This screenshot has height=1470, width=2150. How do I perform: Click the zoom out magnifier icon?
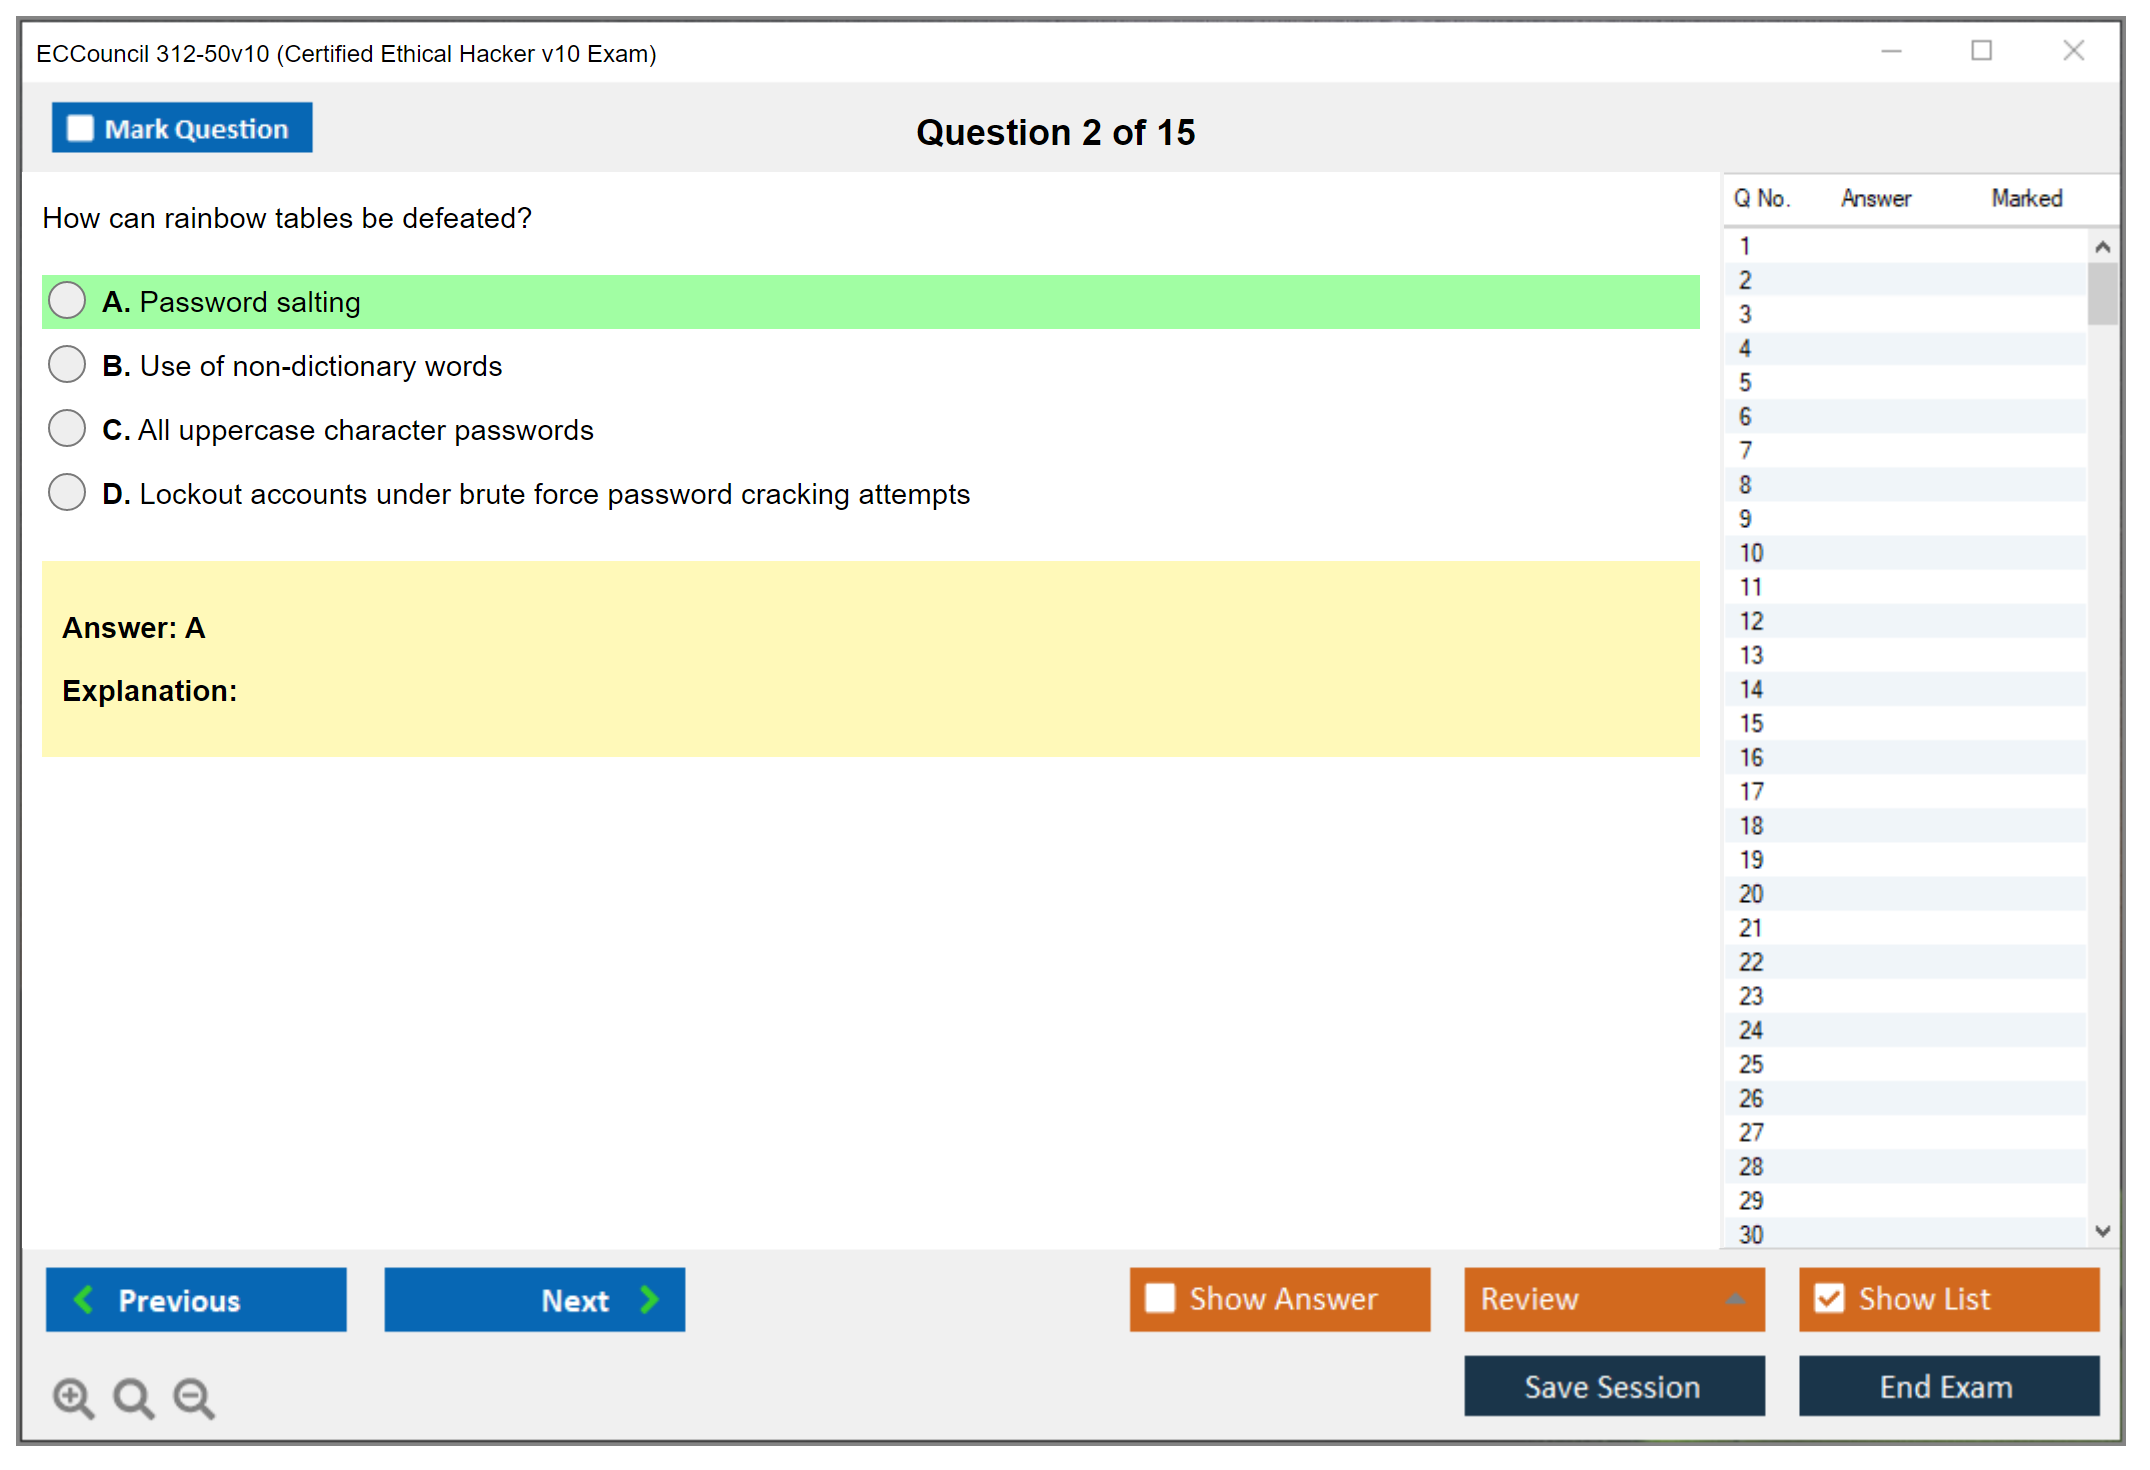[x=193, y=1396]
